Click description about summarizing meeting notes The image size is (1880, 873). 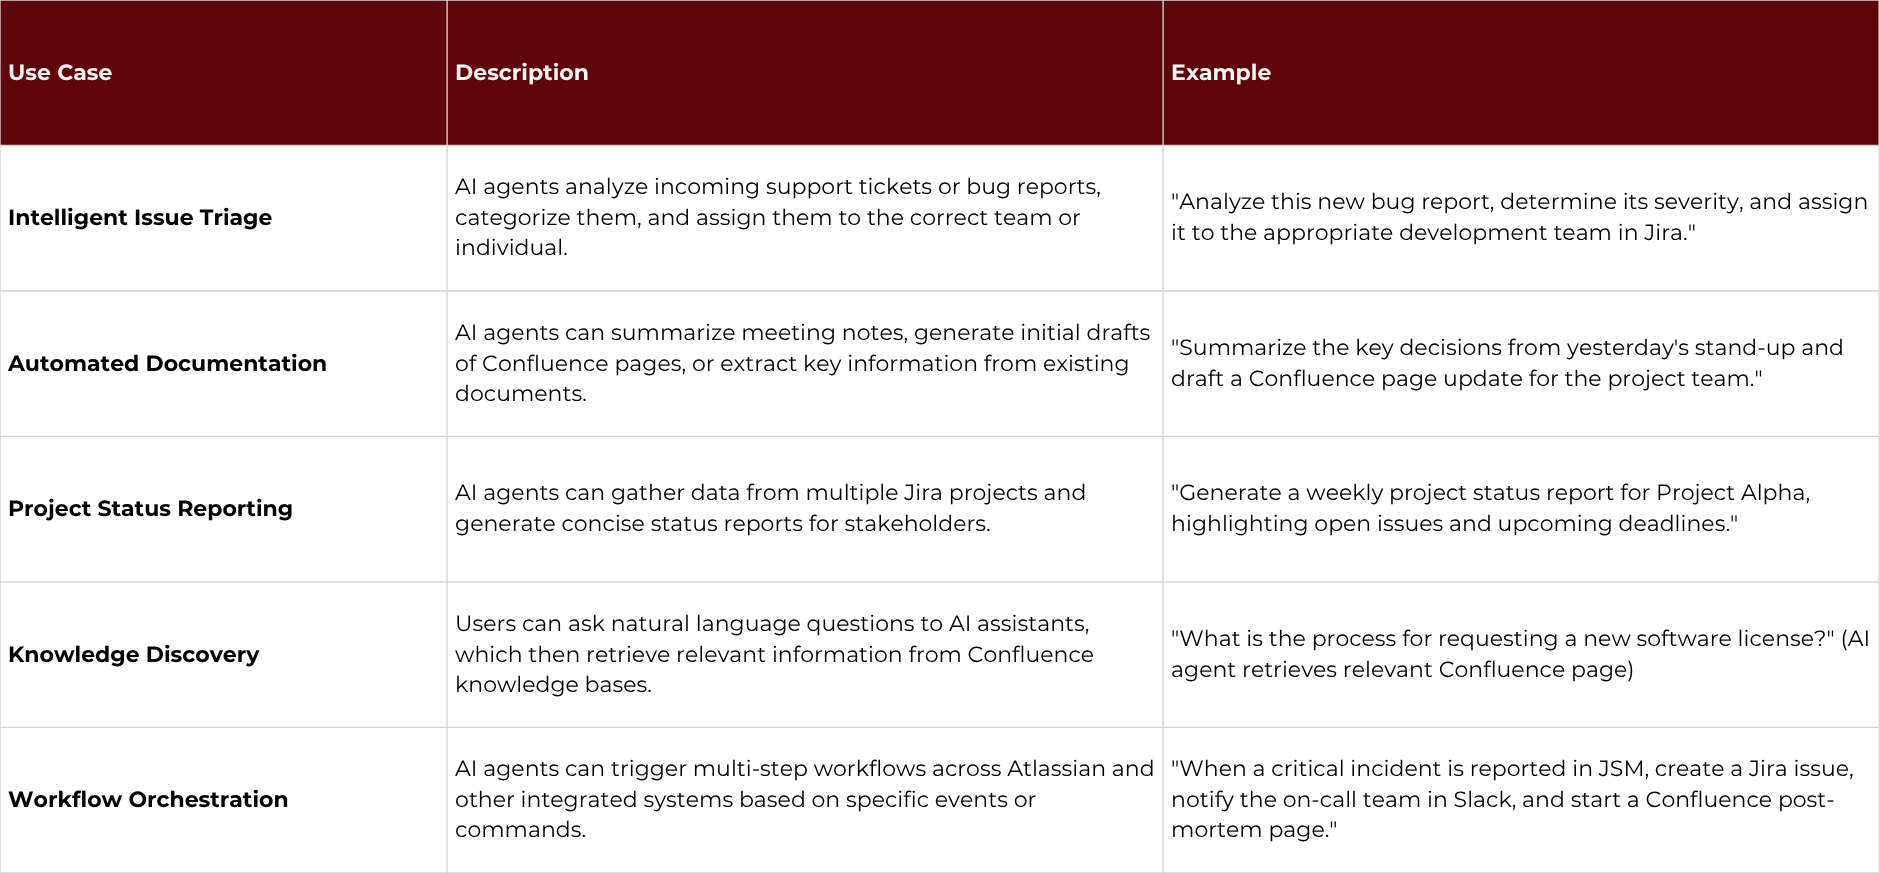point(801,363)
